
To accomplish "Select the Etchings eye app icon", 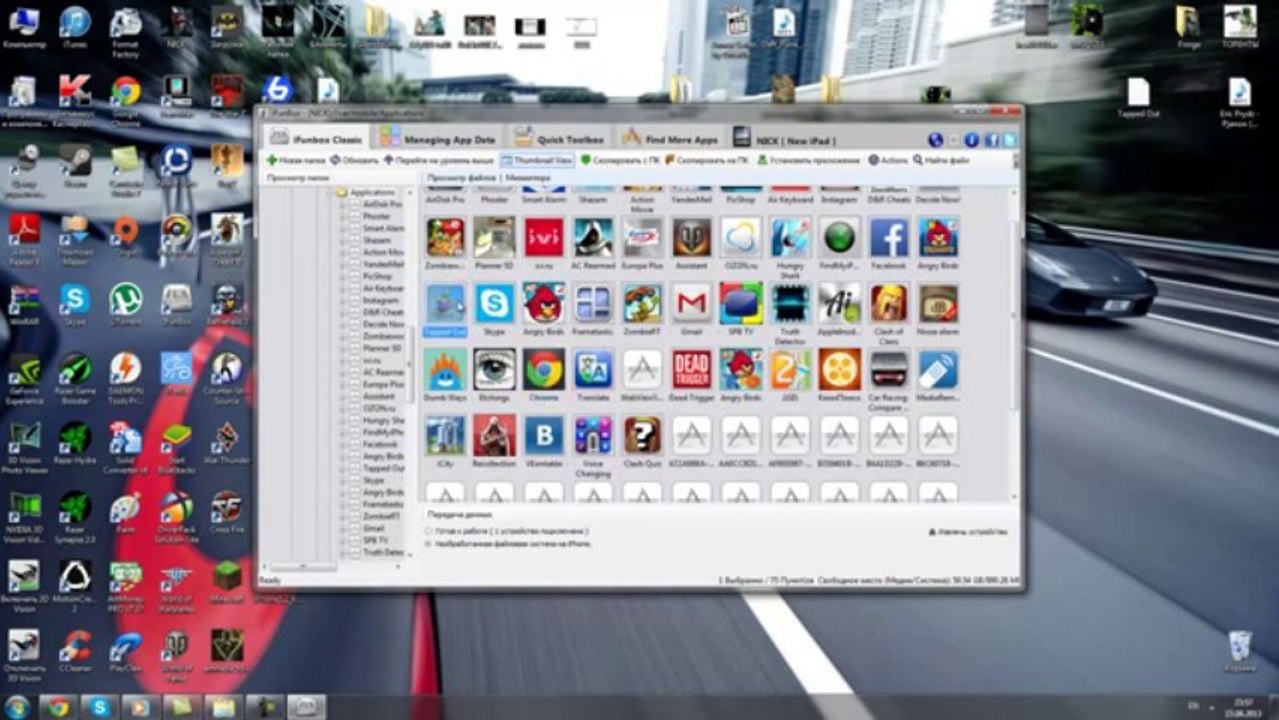I will coord(495,369).
